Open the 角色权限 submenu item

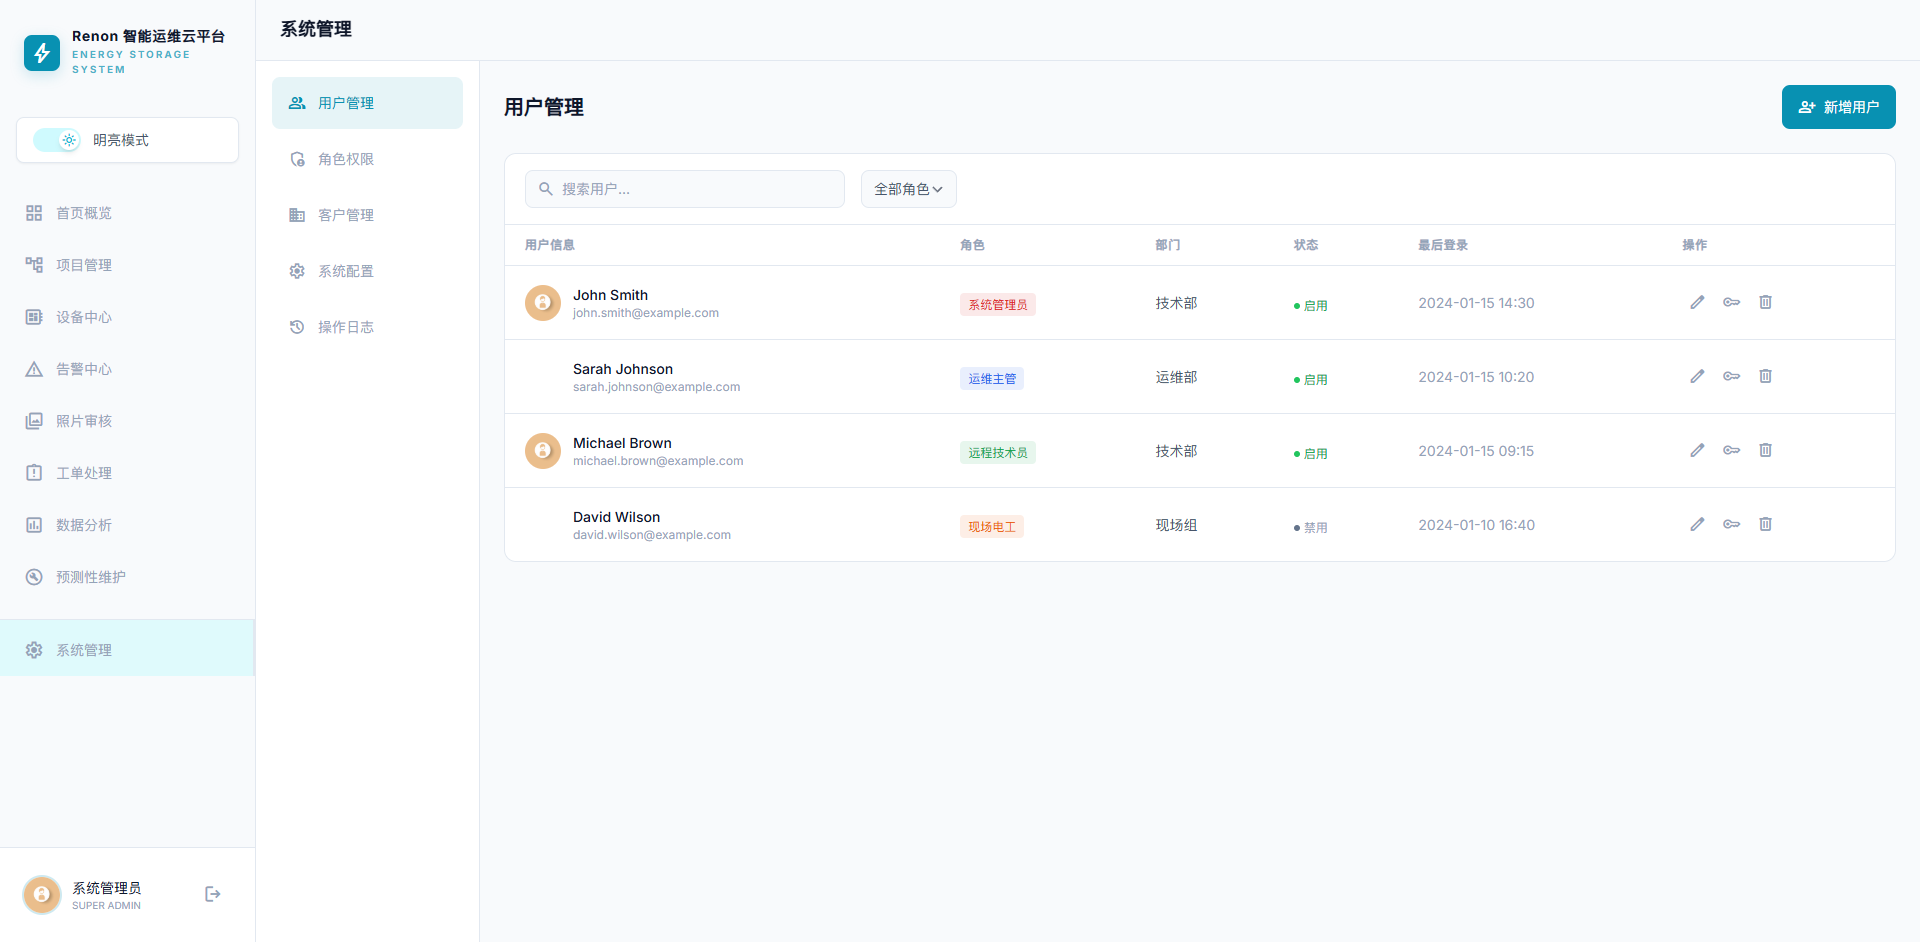point(346,159)
